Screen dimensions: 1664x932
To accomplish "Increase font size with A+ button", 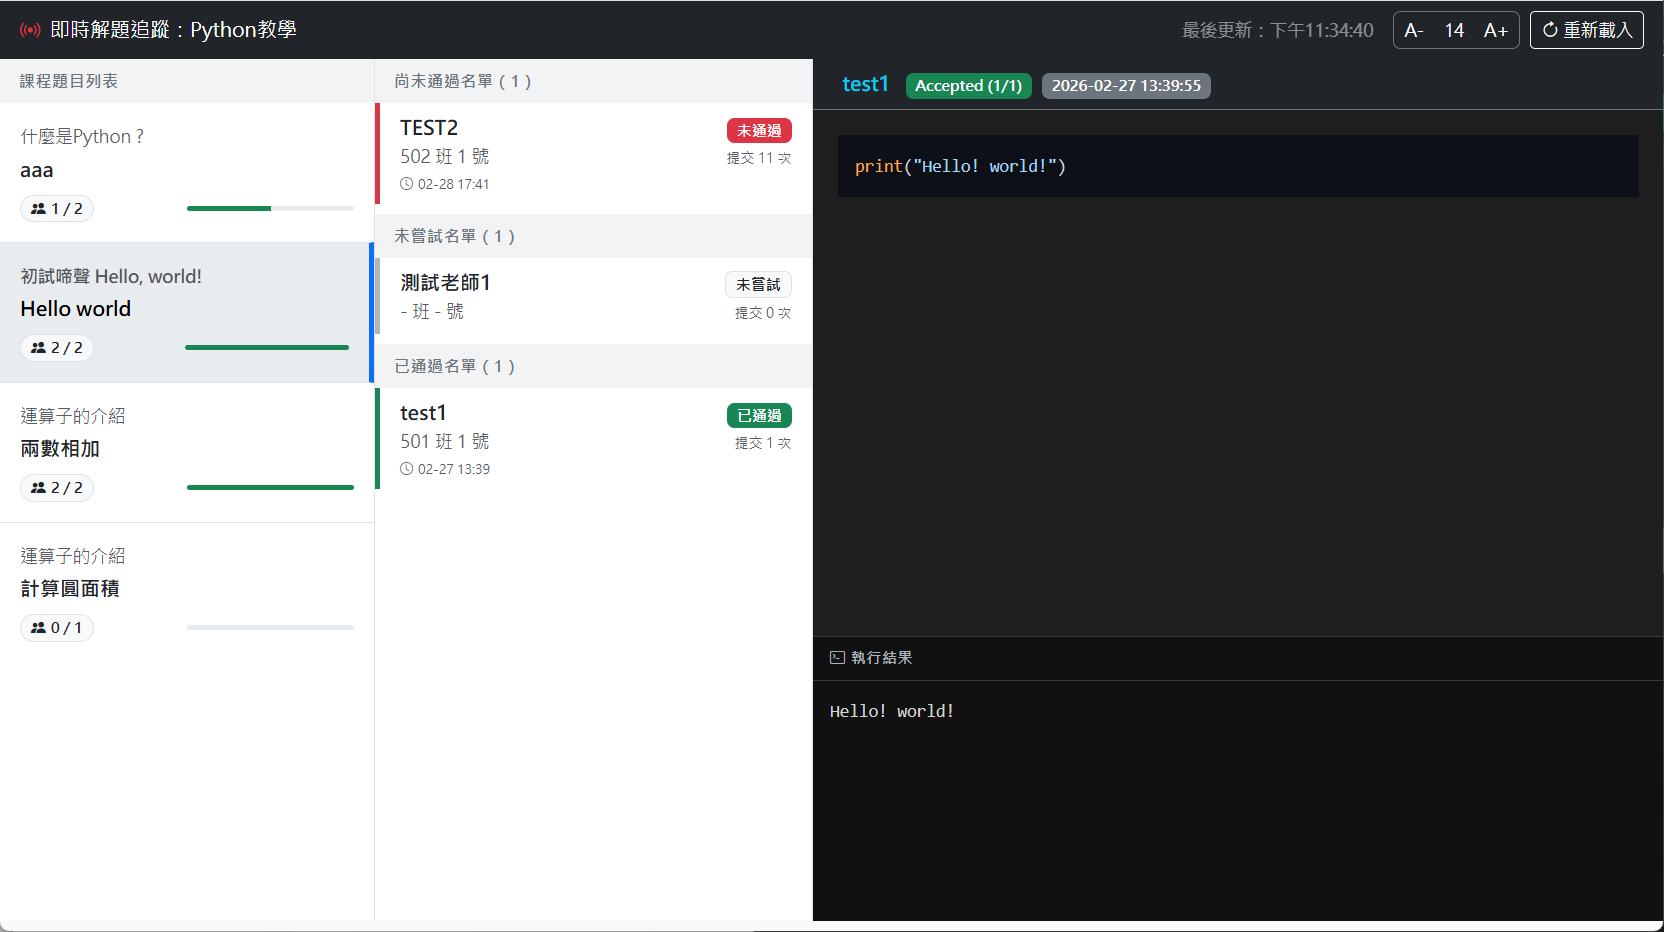I will click(x=1495, y=30).
